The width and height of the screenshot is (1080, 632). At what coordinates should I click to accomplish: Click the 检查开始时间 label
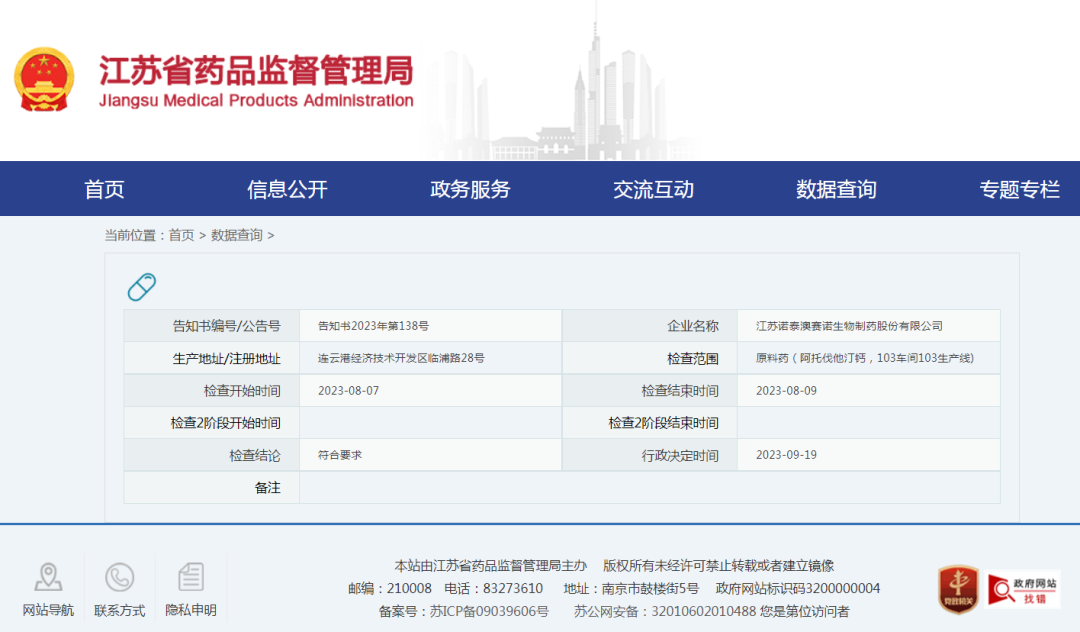242,391
